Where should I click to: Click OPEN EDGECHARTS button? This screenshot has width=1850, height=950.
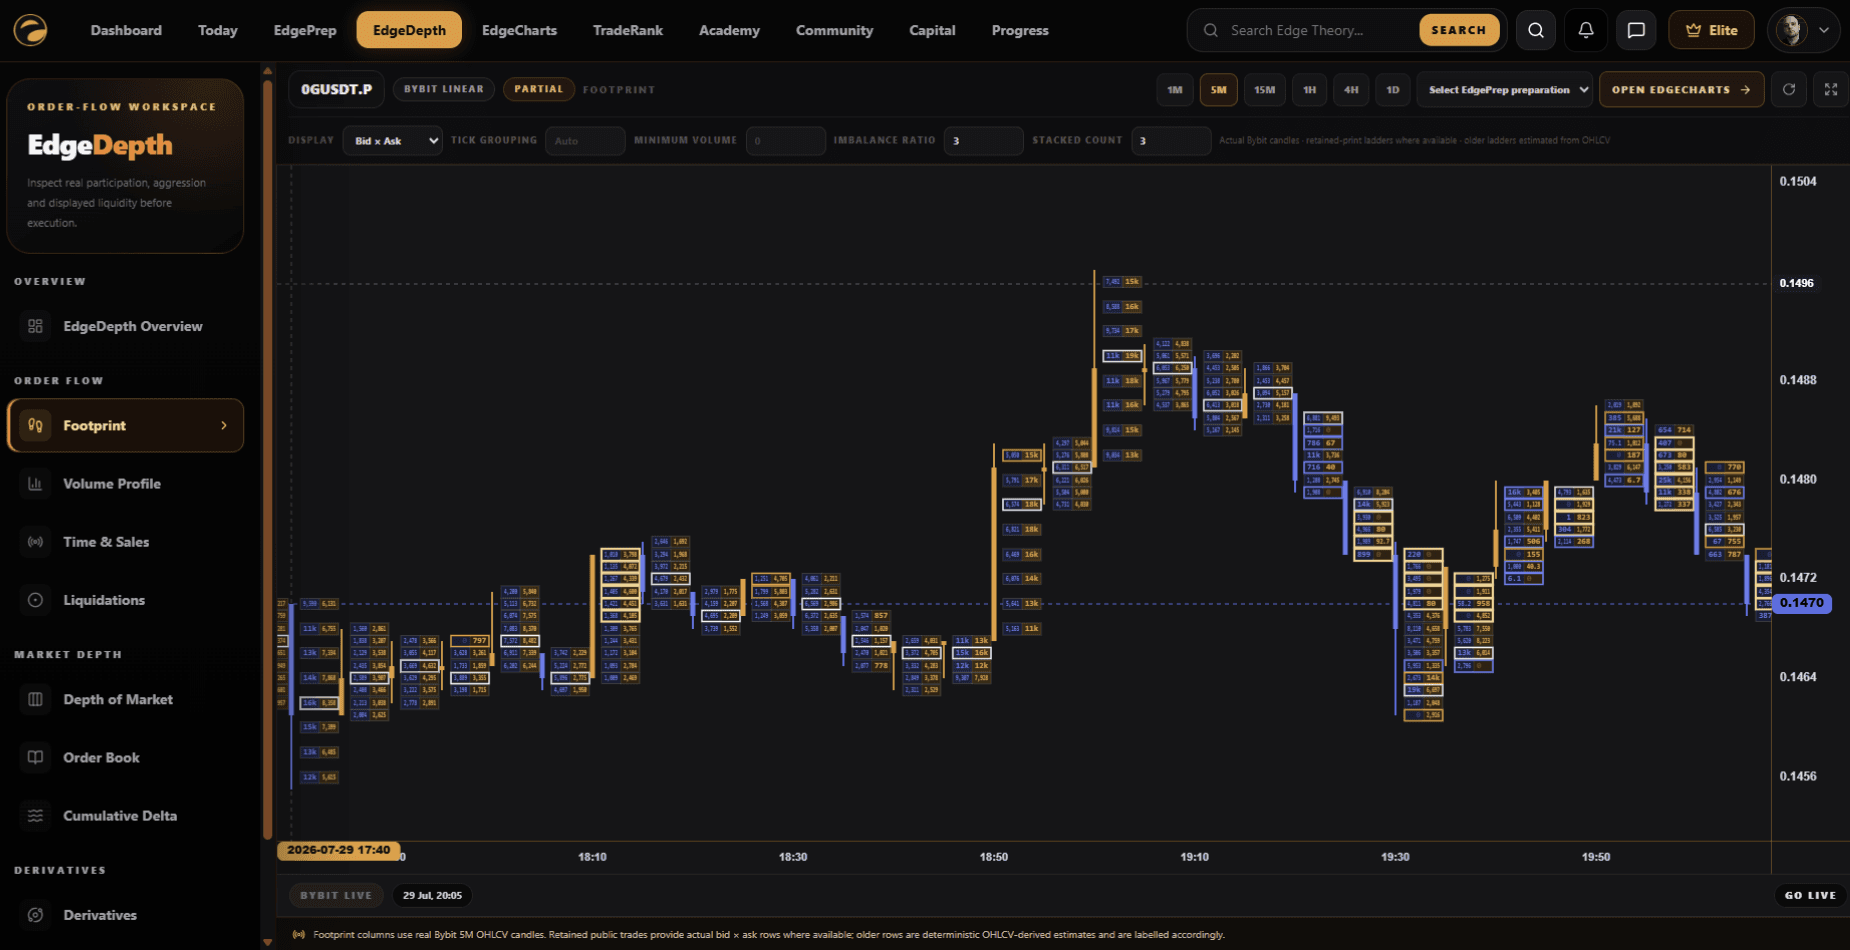1681,90
